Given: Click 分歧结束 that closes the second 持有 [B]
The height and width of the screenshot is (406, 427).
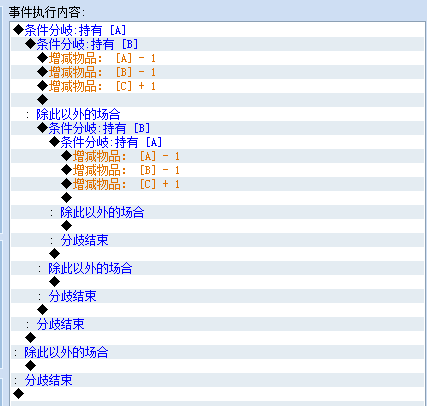Looking at the screenshot, I should [x=217, y=296].
